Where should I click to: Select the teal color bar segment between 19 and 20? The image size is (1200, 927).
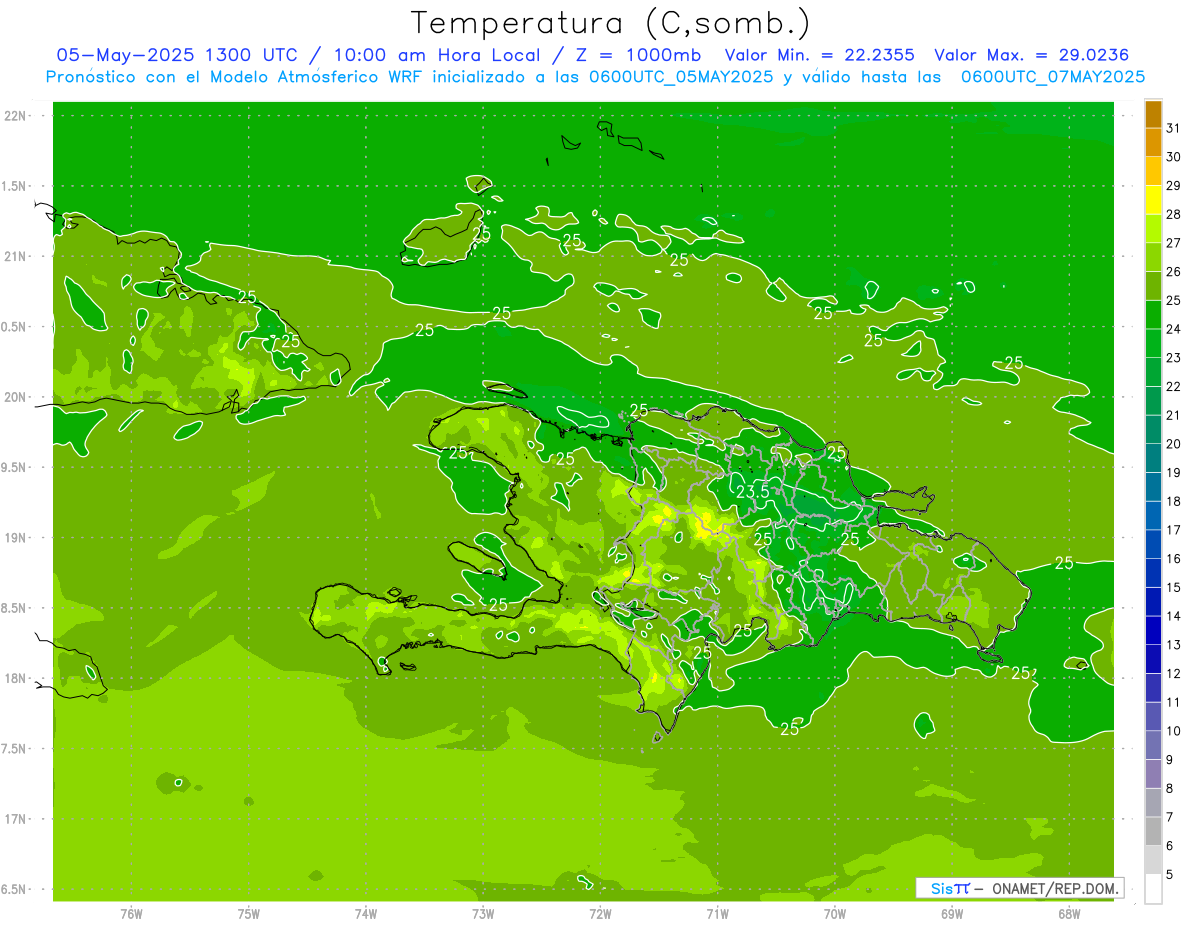[1153, 458]
